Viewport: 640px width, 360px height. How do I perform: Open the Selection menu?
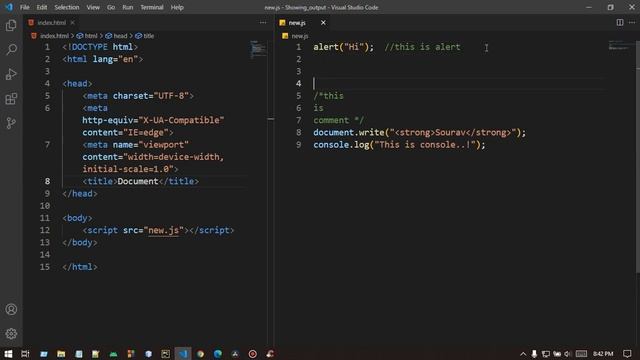(x=67, y=7)
